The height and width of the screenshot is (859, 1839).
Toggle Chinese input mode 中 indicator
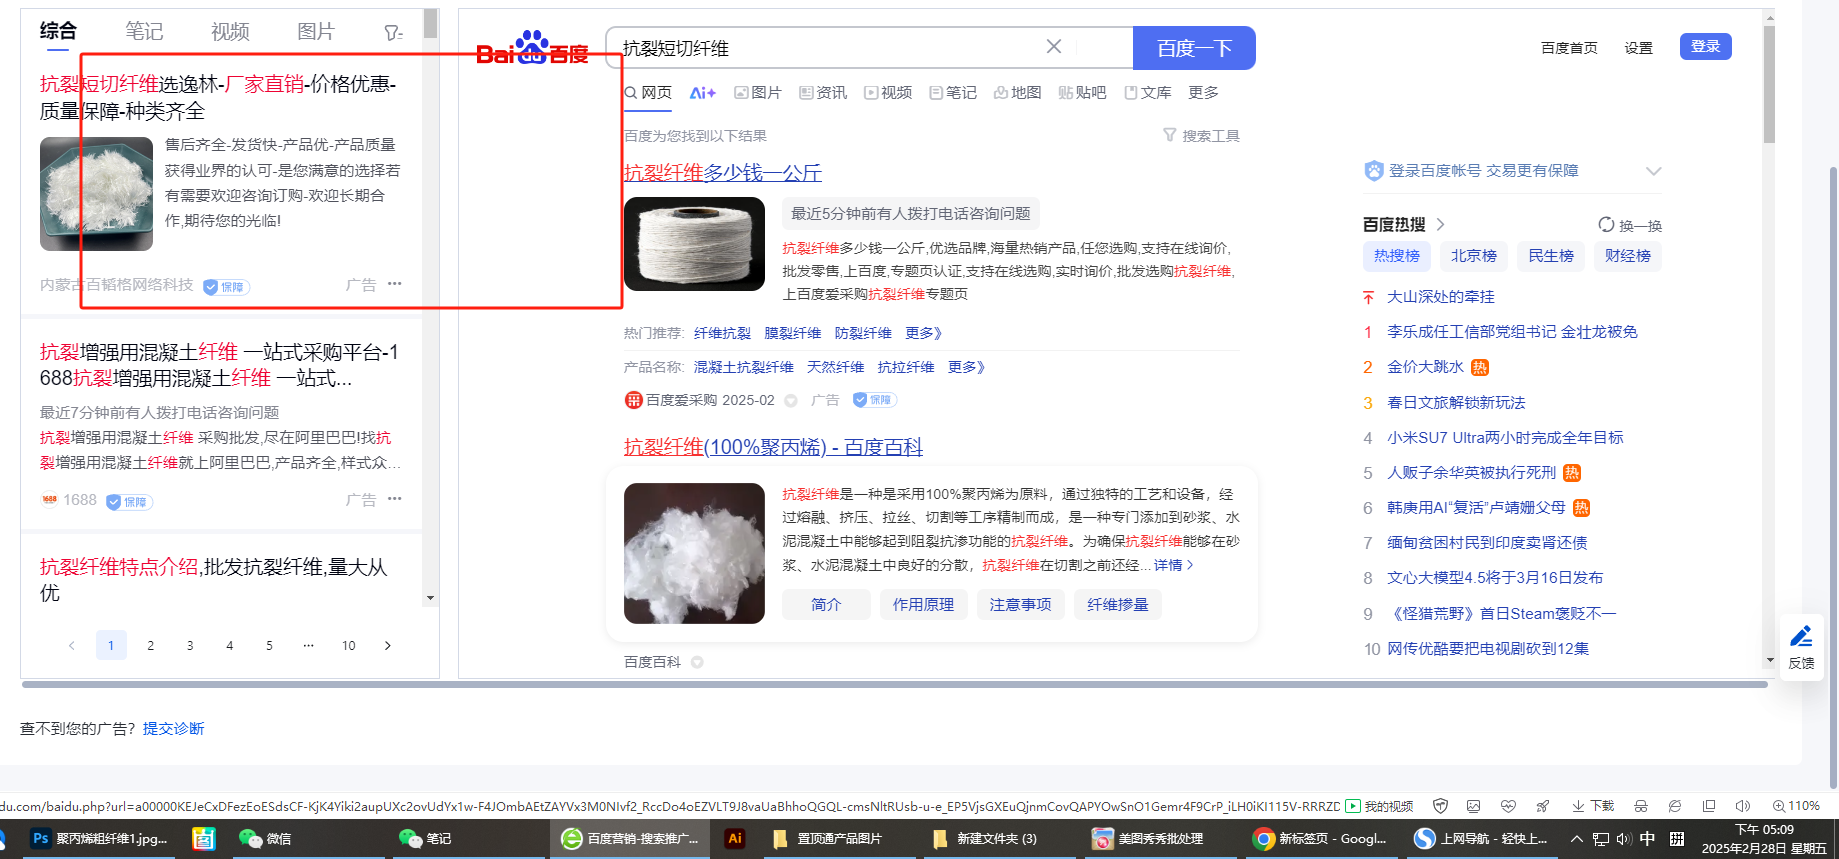1647,839
